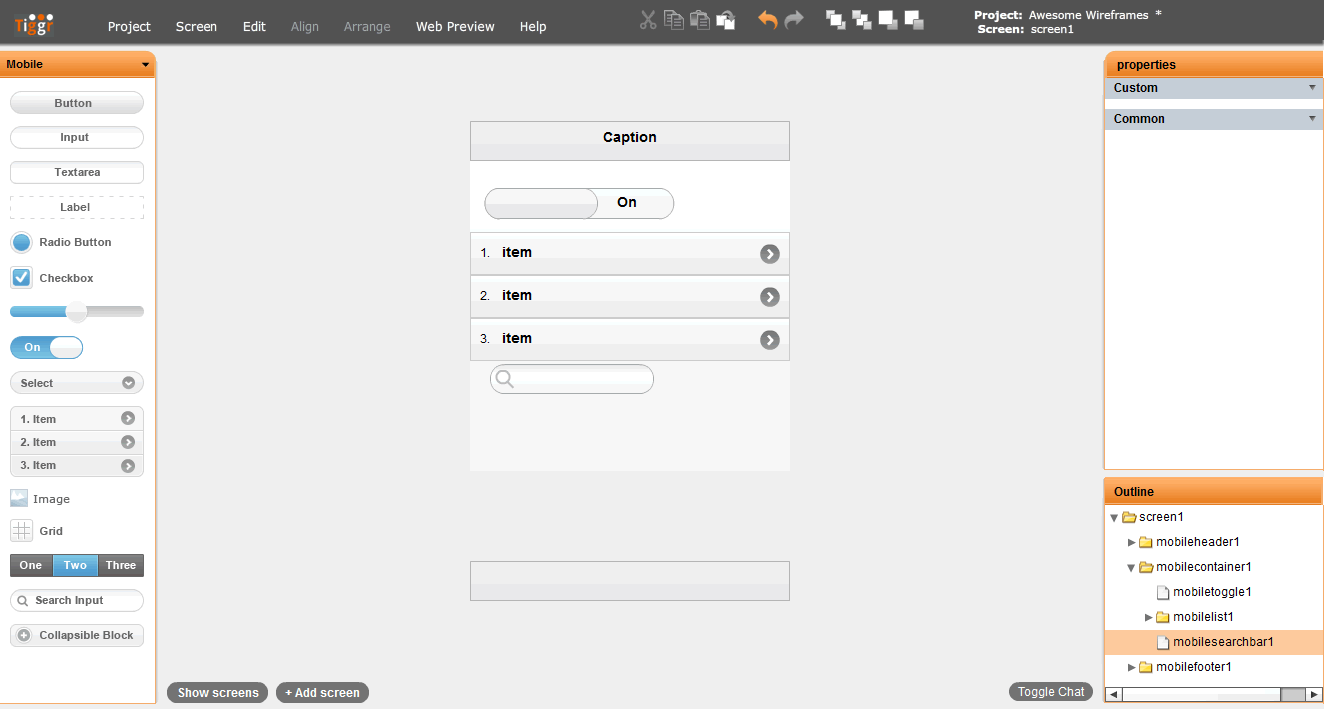Click the On toggle switch on canvas
1324x709 pixels.
(x=579, y=203)
